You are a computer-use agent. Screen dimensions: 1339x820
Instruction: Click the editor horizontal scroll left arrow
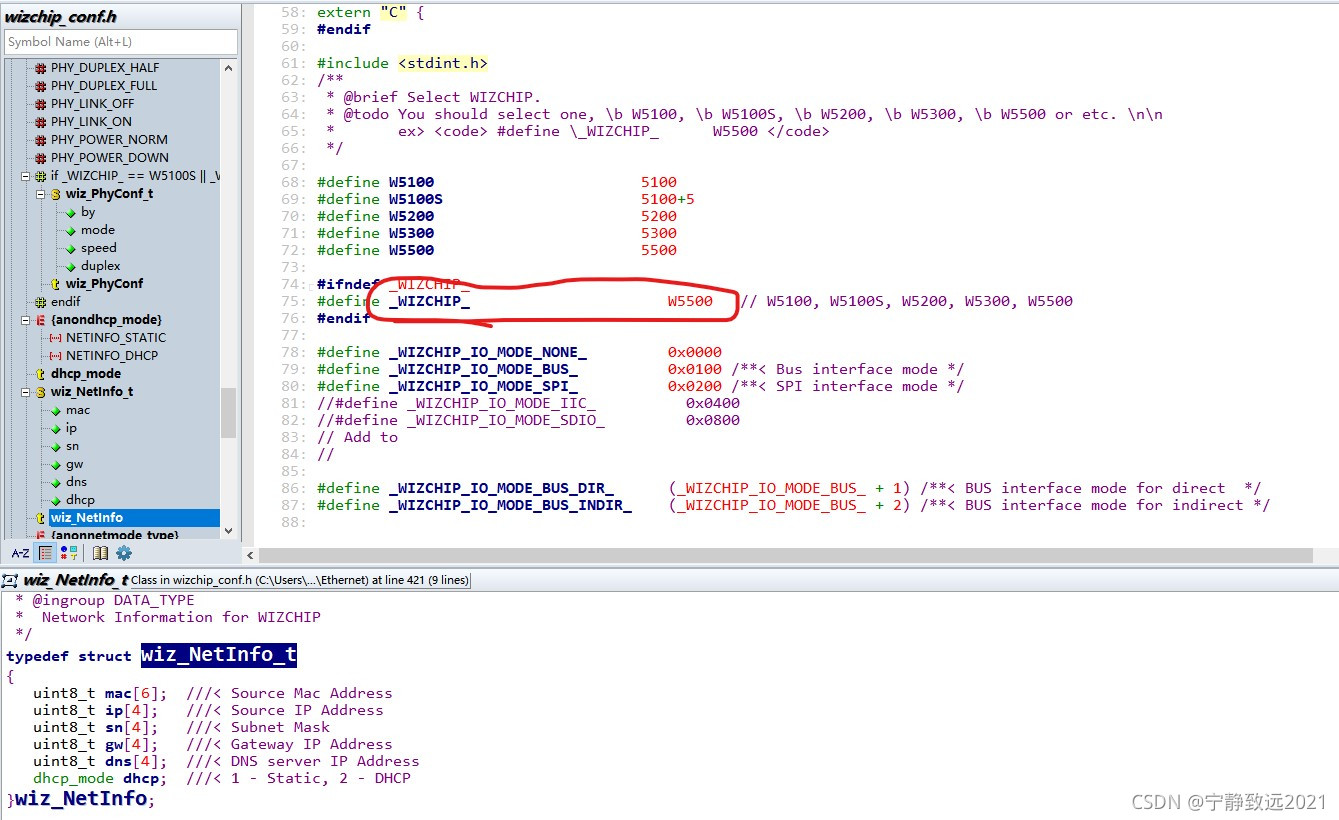[250, 555]
